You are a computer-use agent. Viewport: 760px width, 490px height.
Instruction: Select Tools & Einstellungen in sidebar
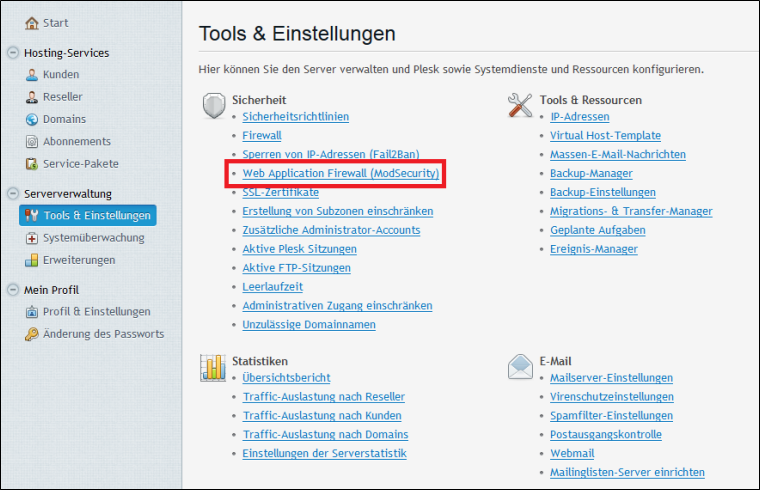click(88, 215)
